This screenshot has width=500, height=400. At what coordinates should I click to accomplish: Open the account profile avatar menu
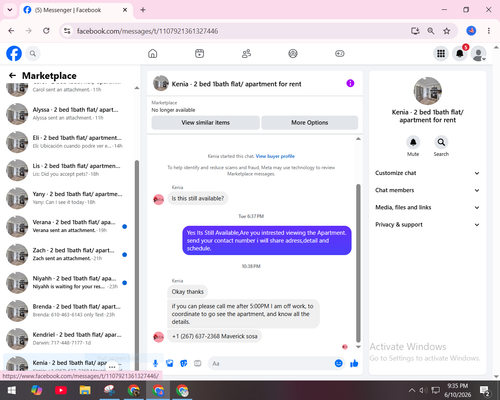479,54
